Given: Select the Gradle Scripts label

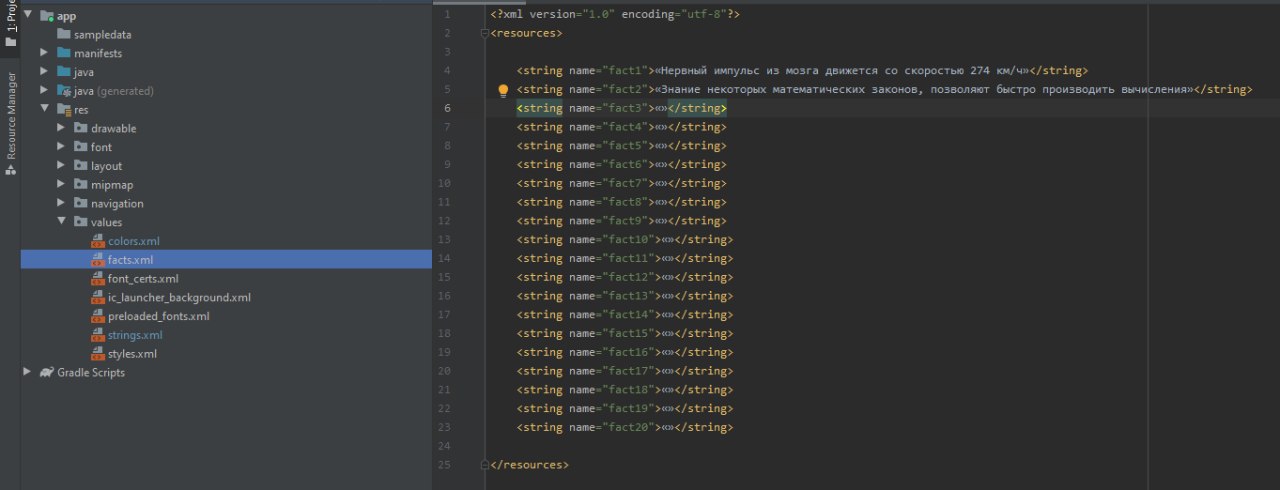Looking at the screenshot, I should 91,372.
